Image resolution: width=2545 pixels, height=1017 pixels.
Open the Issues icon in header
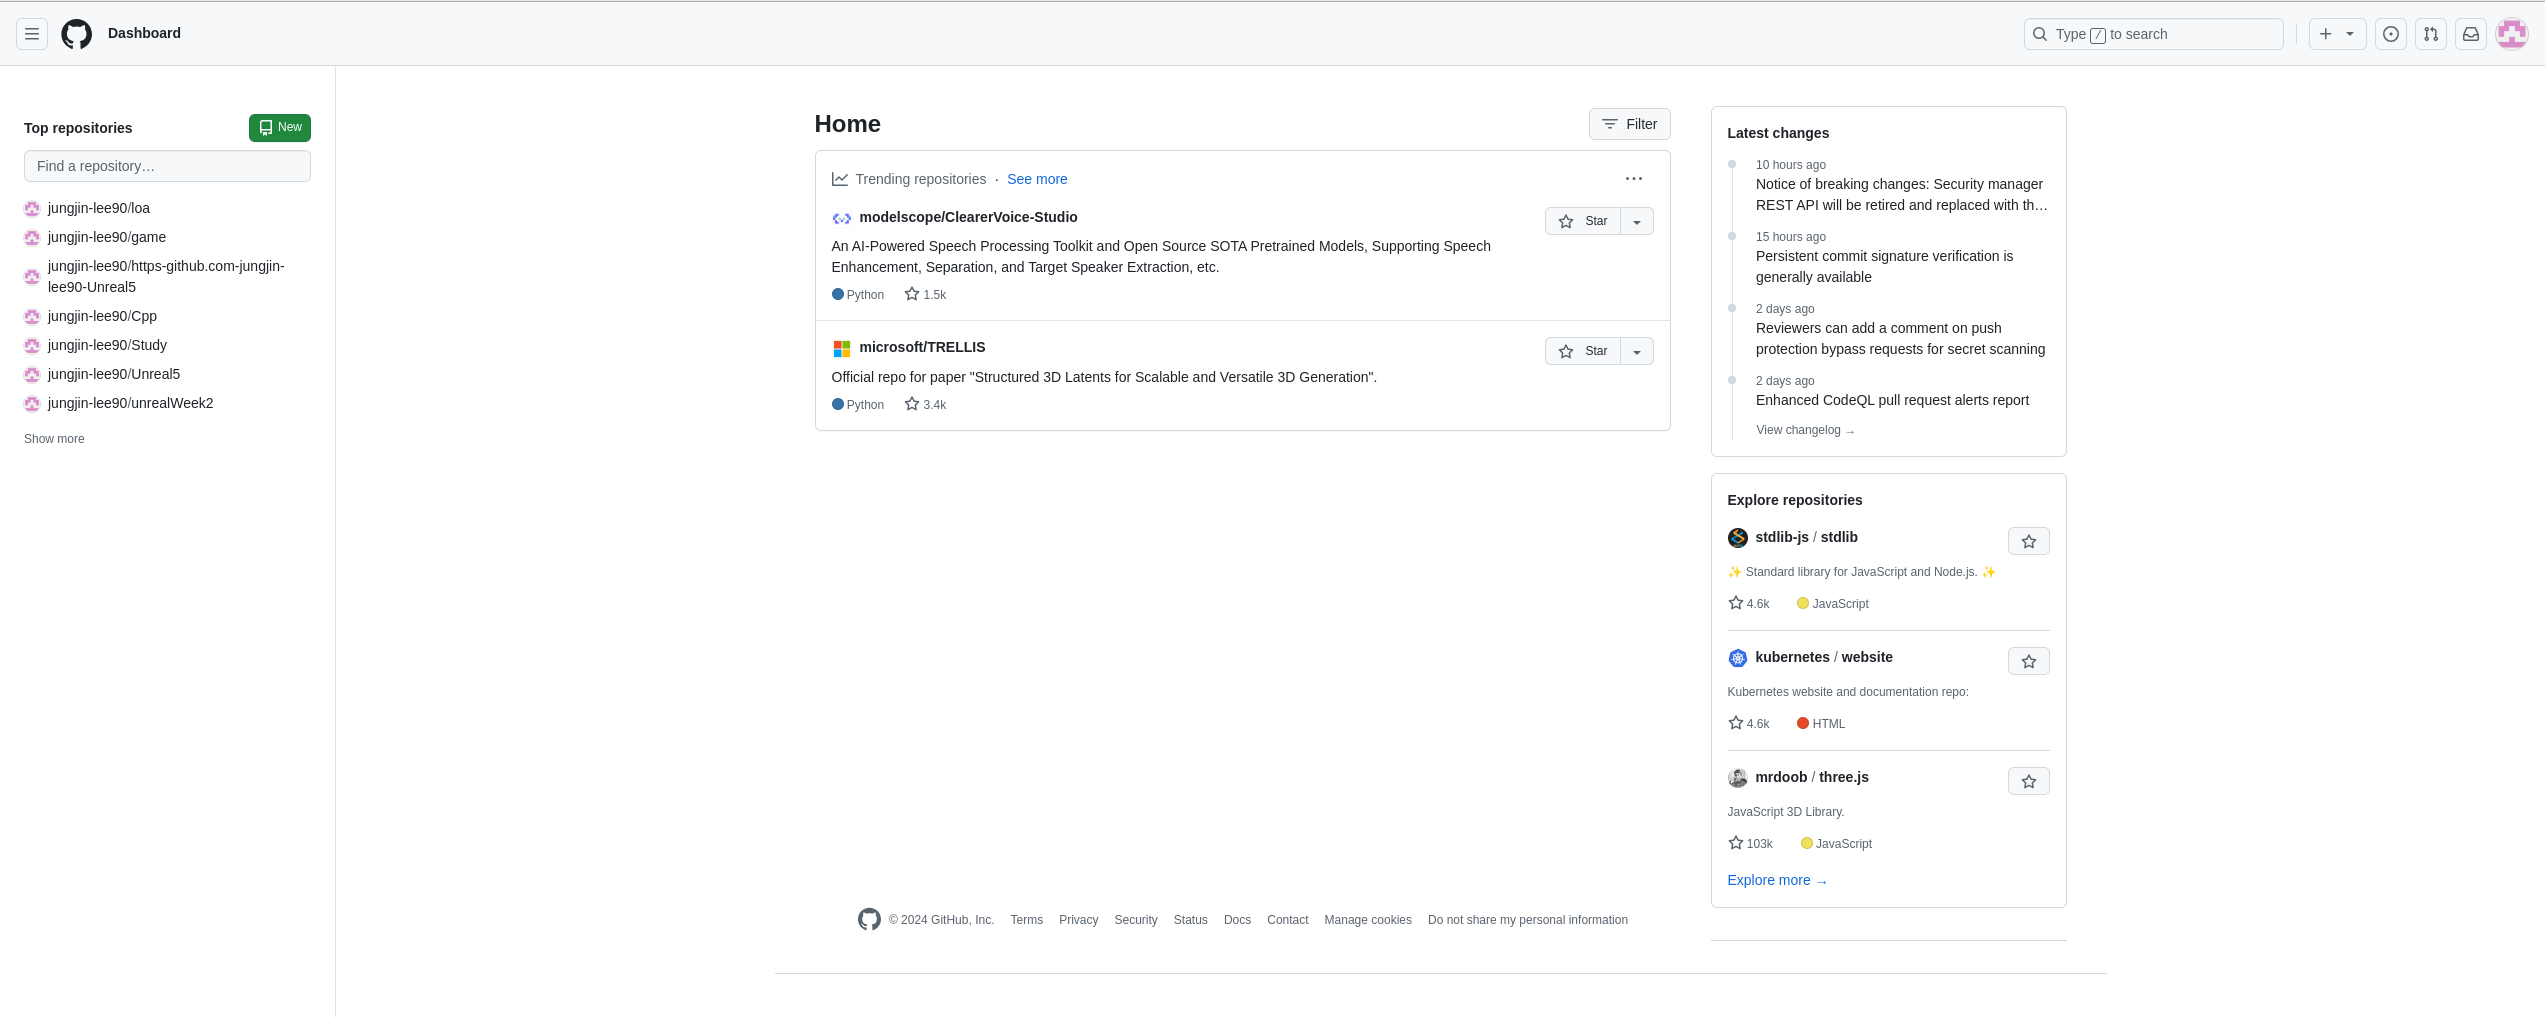tap(2391, 34)
